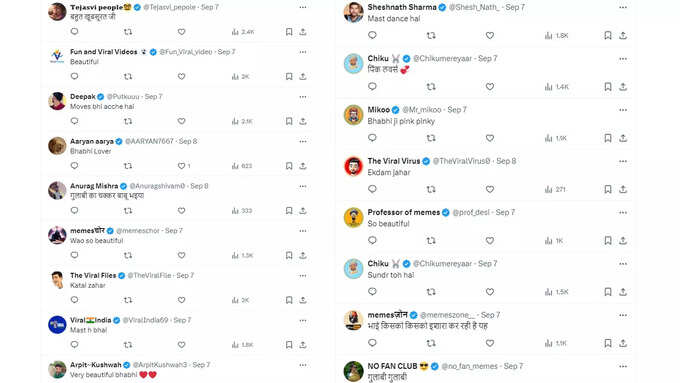
Task: Like Sheshnath Sharma's "Mast dance hai" tweet
Action: click(490, 36)
